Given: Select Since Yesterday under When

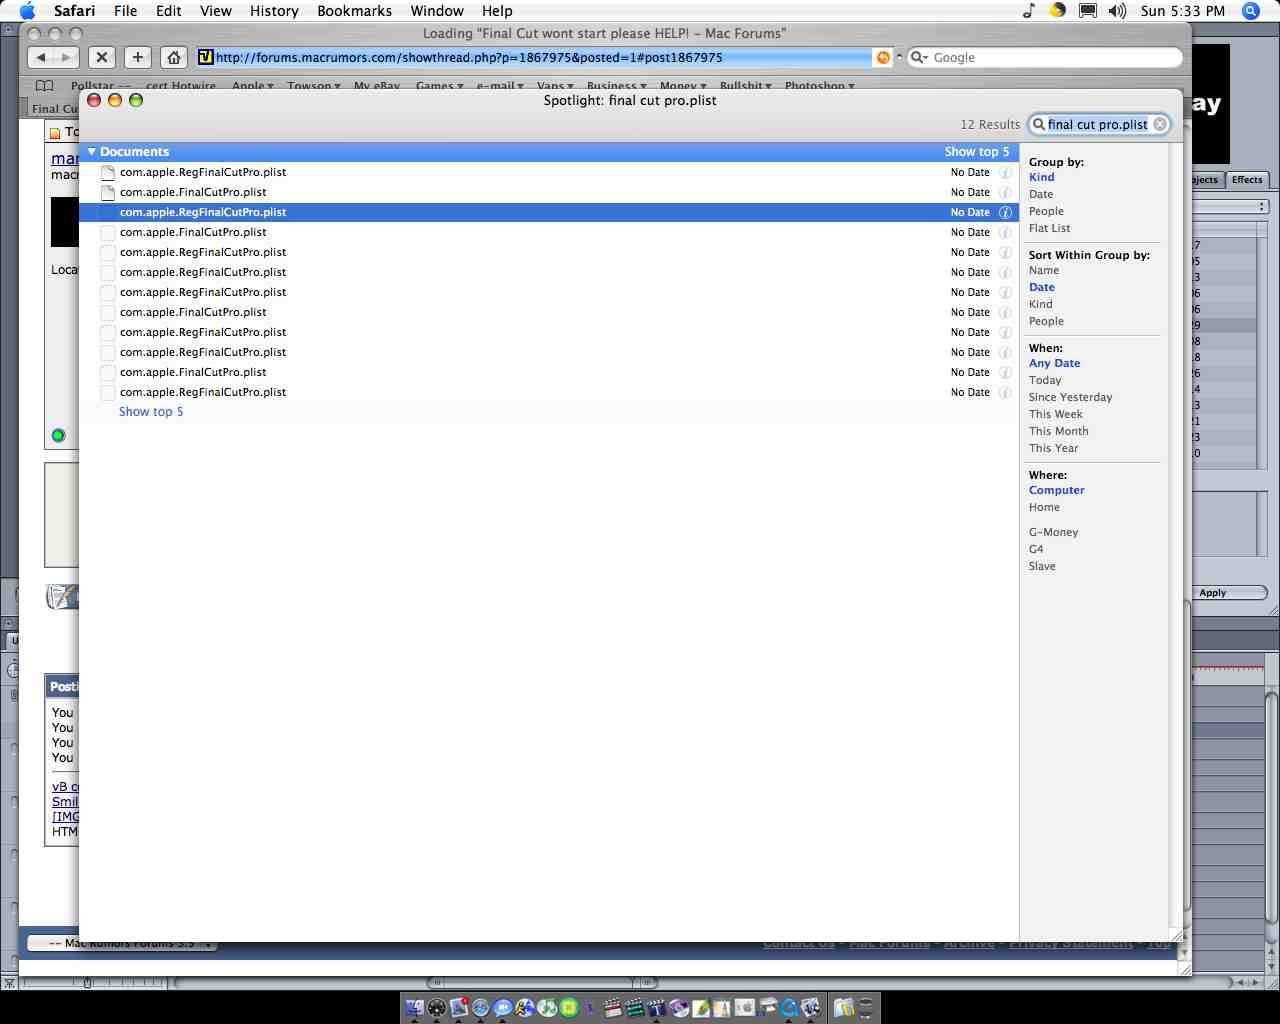Looking at the screenshot, I should pyautogui.click(x=1070, y=397).
